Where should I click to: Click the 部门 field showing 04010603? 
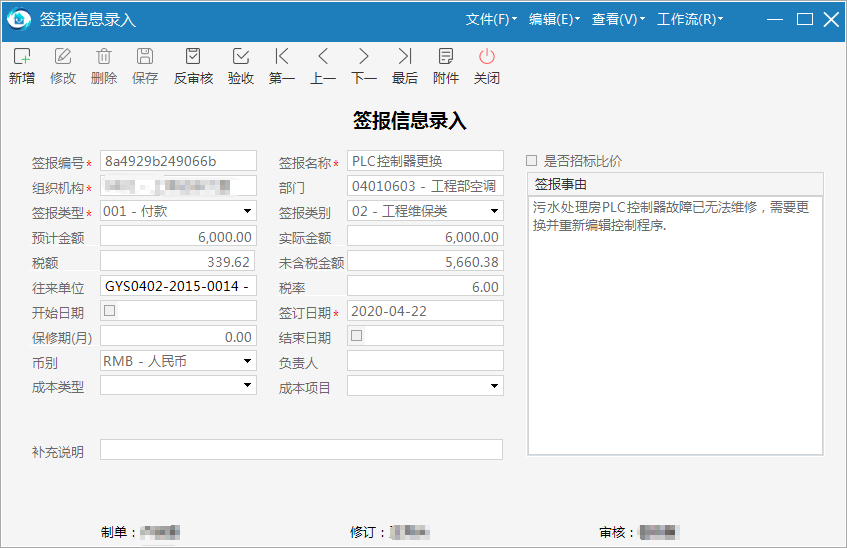[425, 186]
